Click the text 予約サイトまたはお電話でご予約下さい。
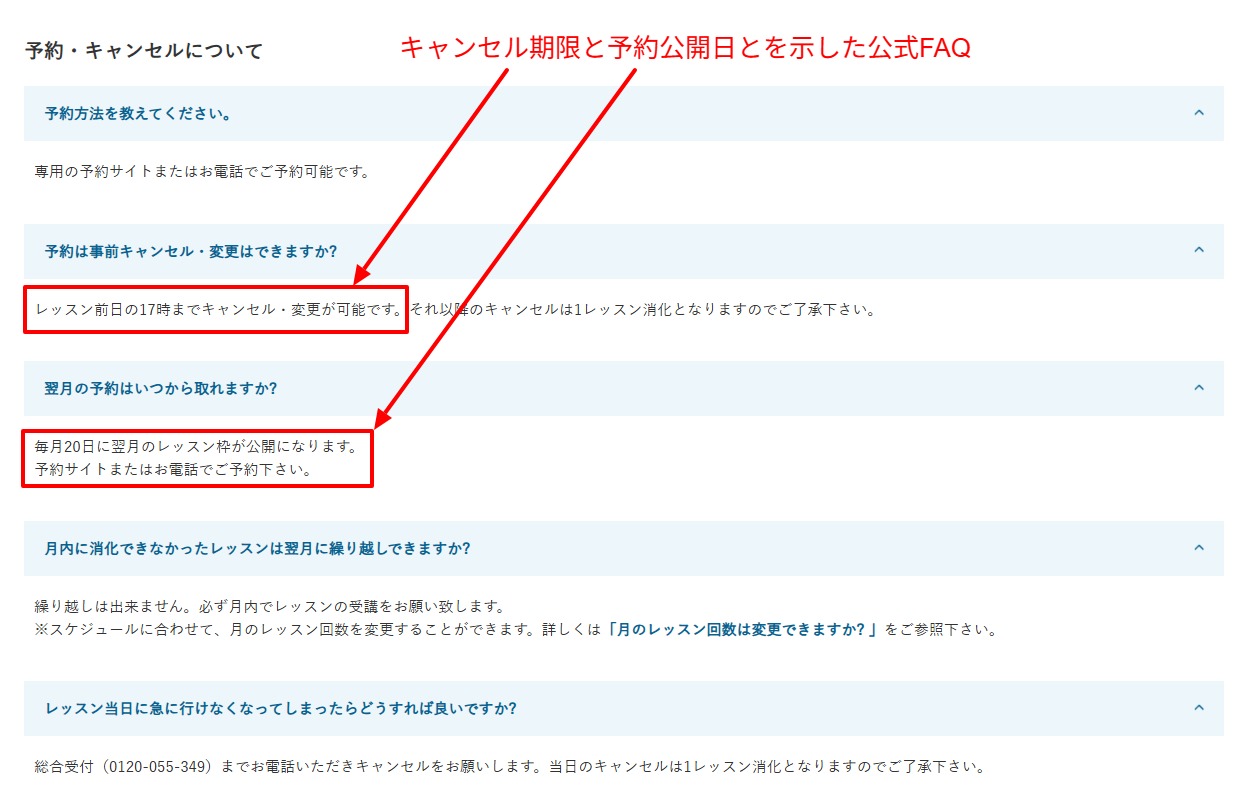1257x808 pixels. 173,468
